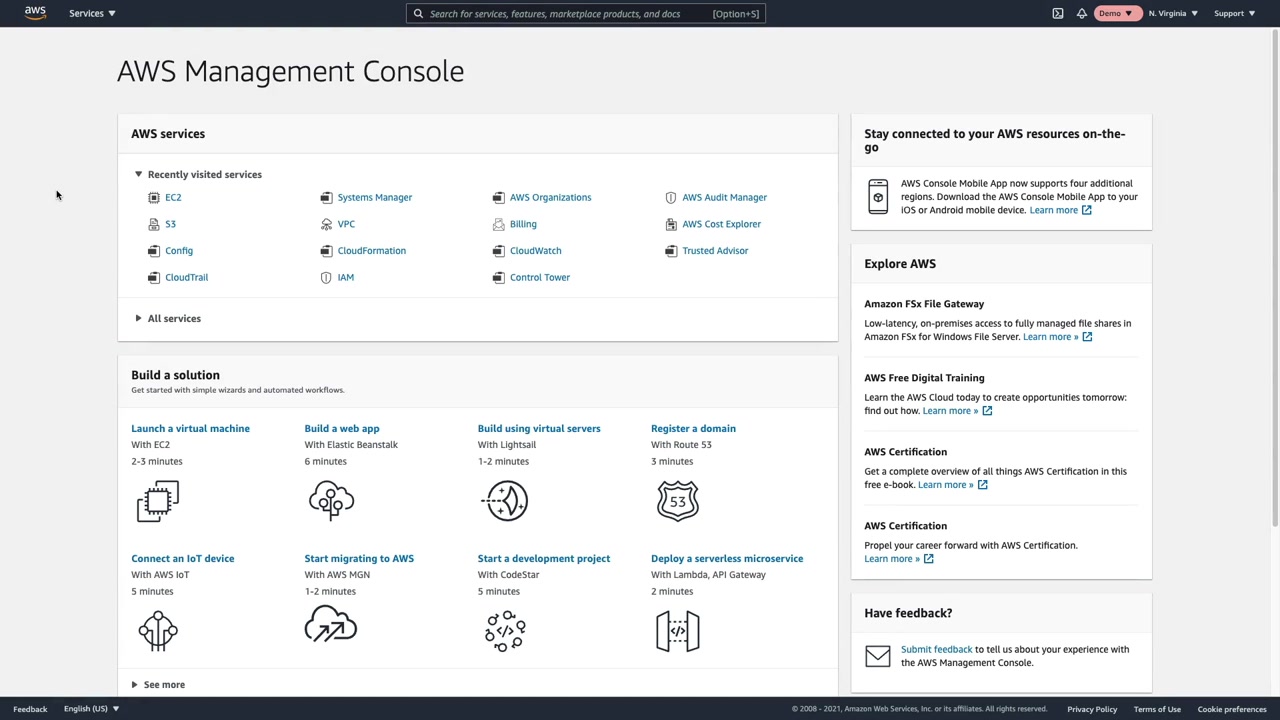Open the notifications bell icon

coord(1082,13)
